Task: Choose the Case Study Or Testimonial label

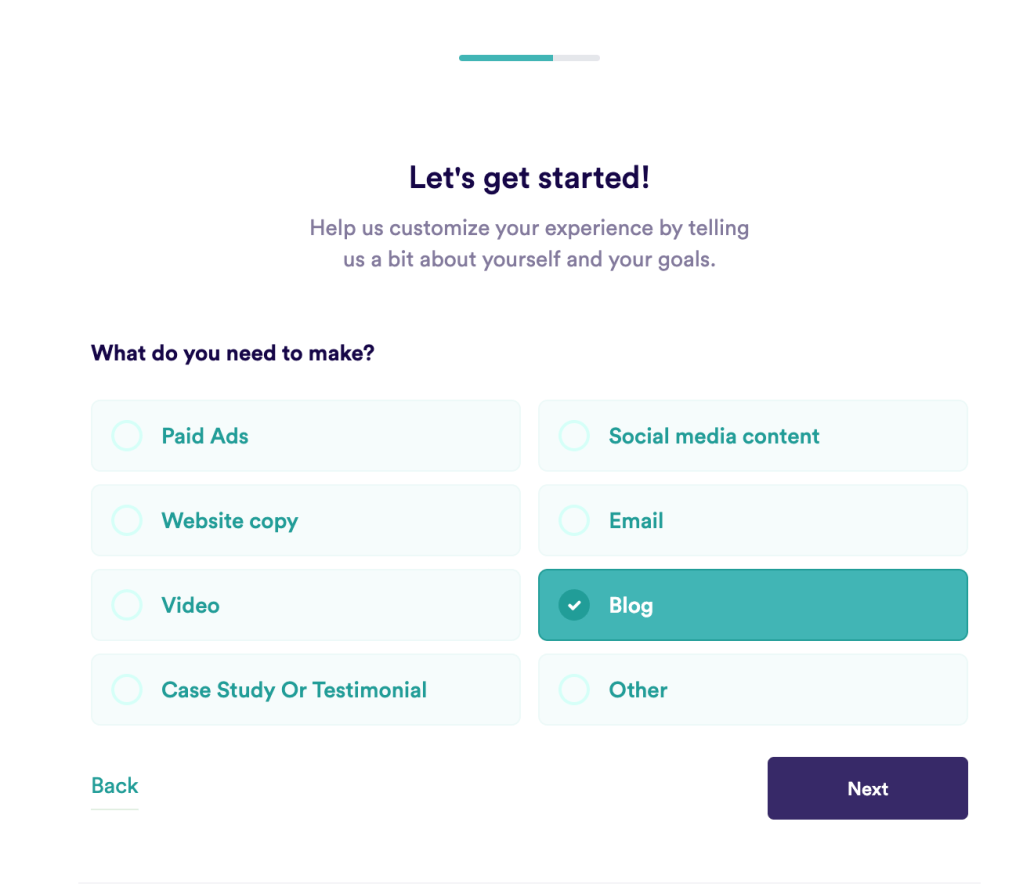Action: click(294, 690)
